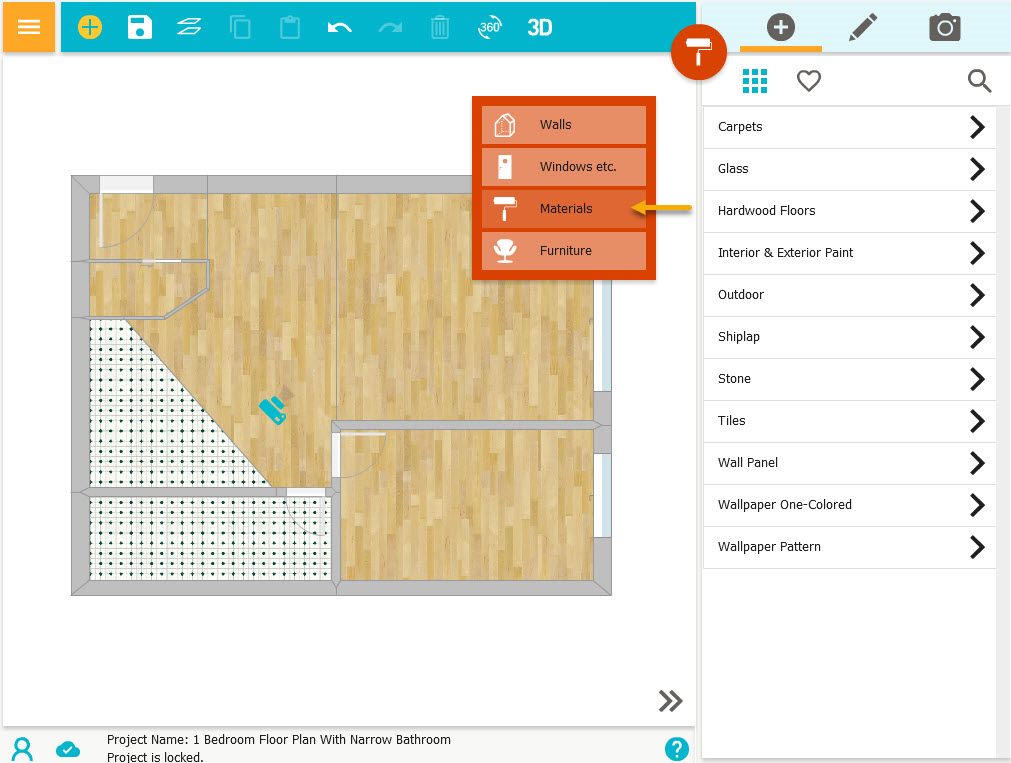This screenshot has width=1011, height=763.
Task: Select the camera tab
Action: point(944,28)
